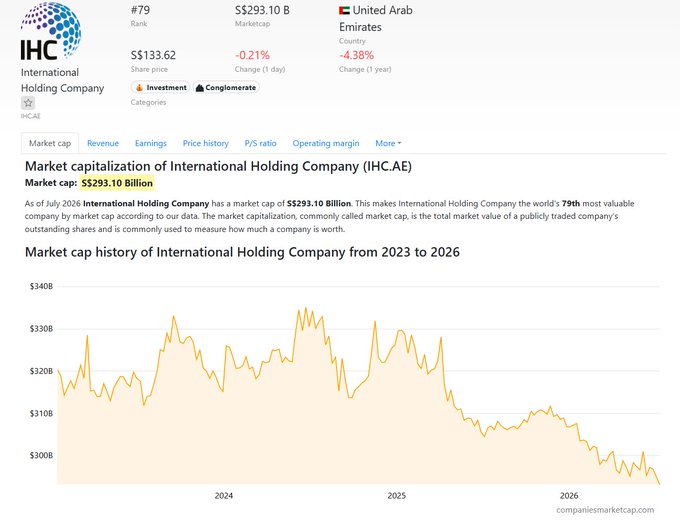
Task: Click the -4.38% one year change
Action: [356, 55]
